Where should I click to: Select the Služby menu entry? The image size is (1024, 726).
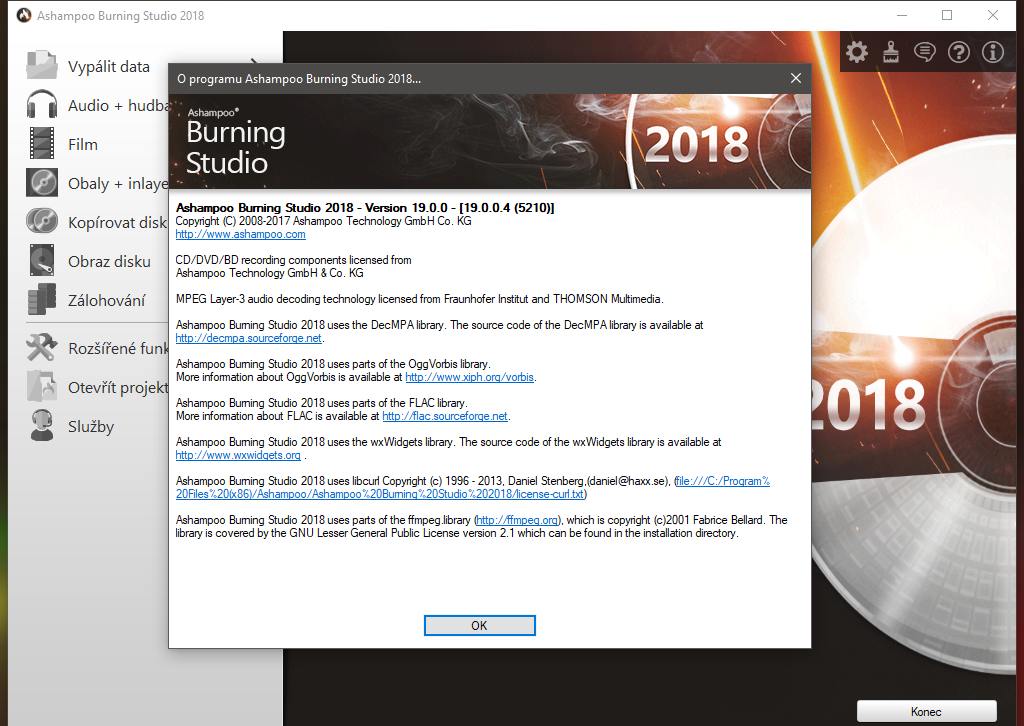click(x=91, y=426)
